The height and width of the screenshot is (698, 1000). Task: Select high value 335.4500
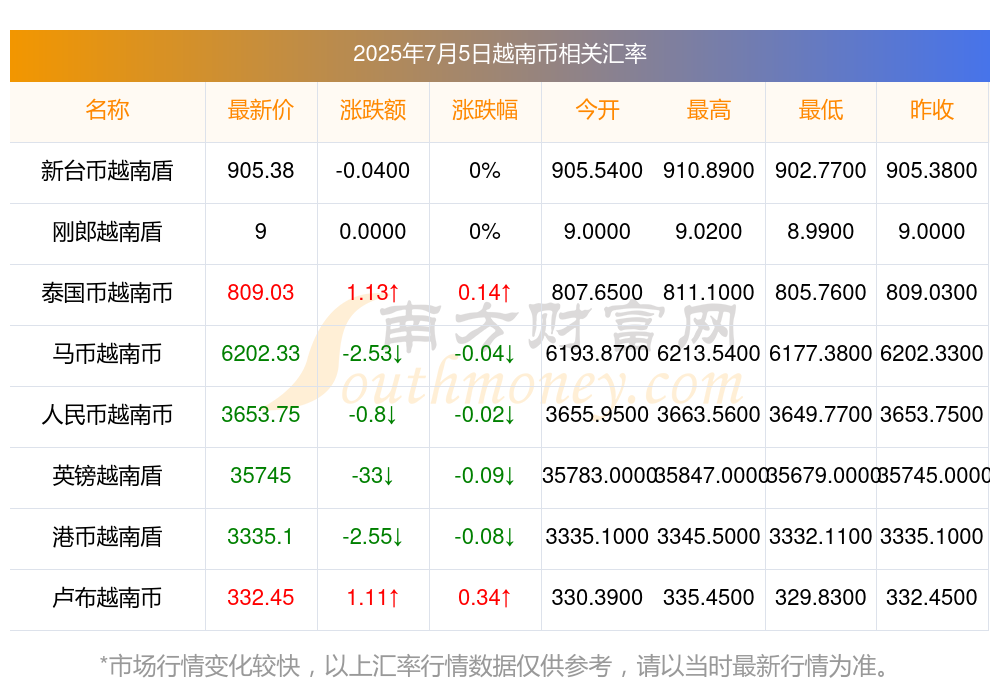[709, 598]
